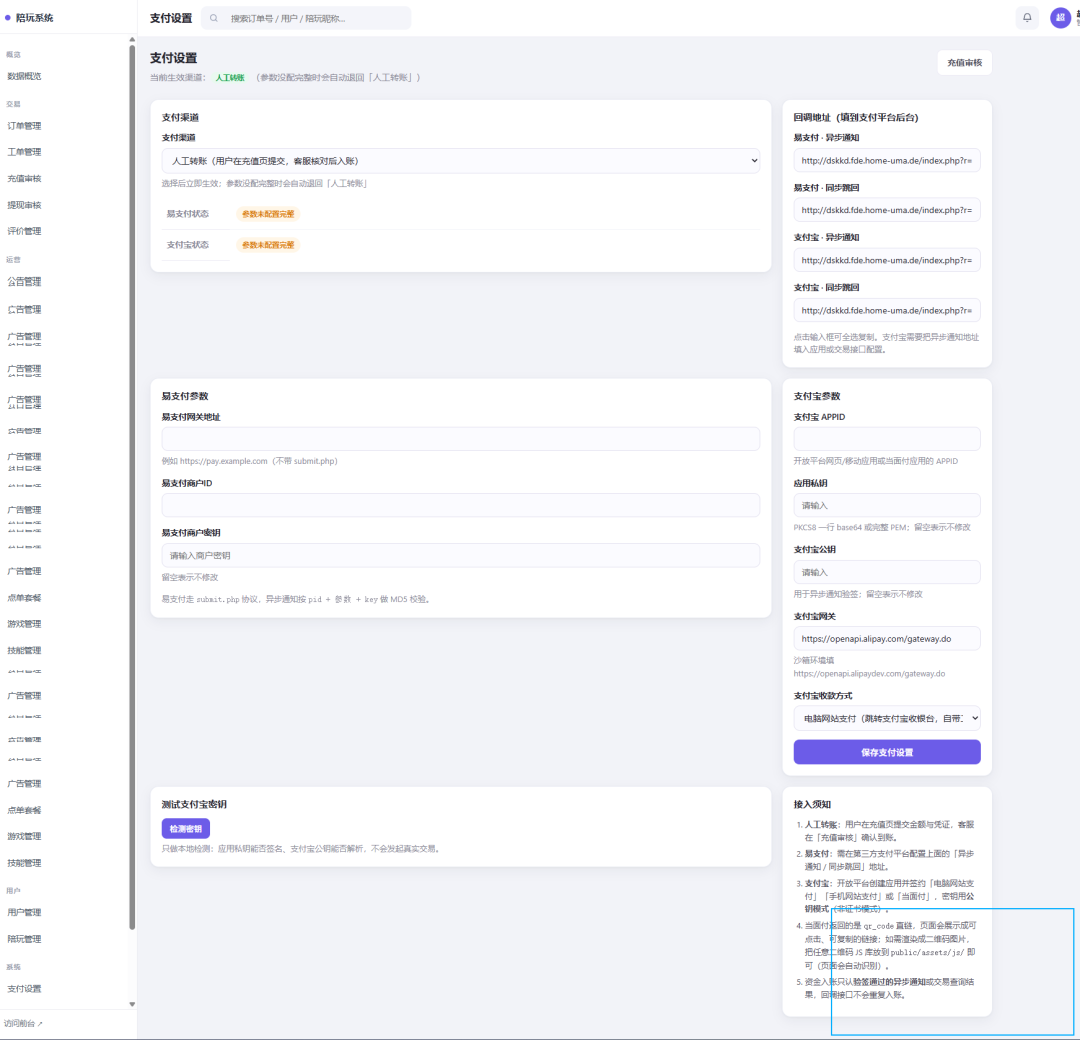Select the 支付宝公钥 input field

pos(887,572)
